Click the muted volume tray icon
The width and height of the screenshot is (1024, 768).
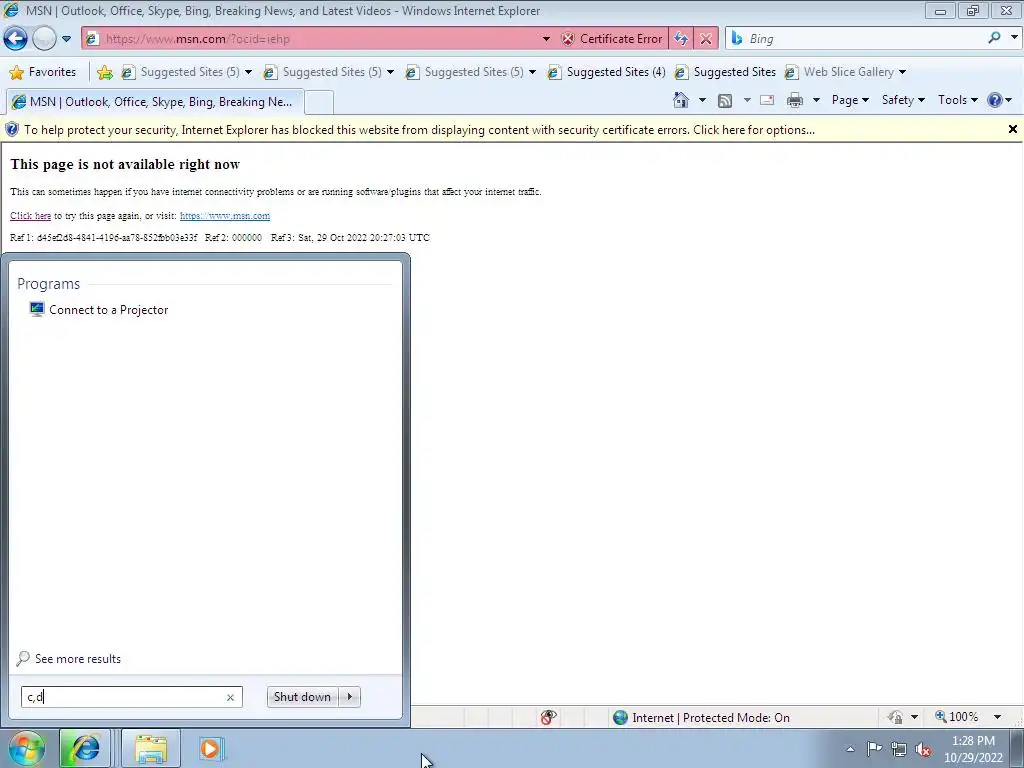click(923, 750)
